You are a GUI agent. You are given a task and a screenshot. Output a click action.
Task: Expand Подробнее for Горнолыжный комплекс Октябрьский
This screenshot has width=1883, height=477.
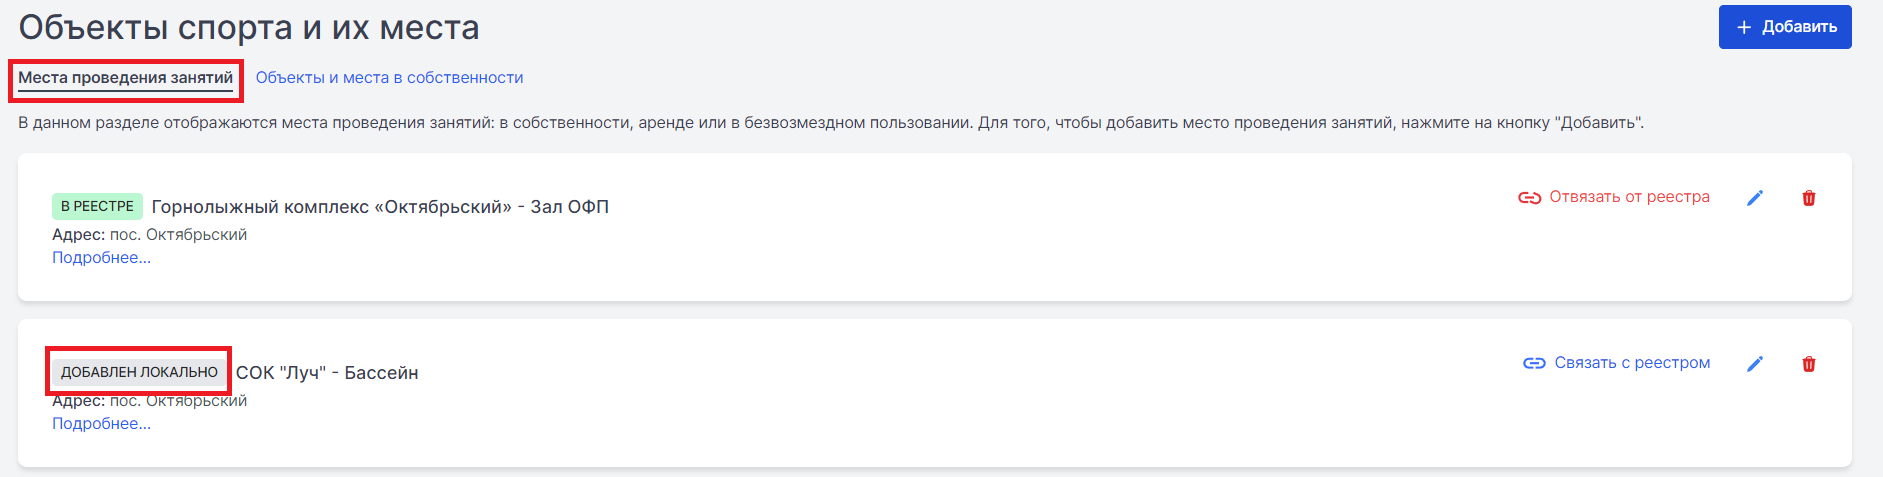click(101, 258)
